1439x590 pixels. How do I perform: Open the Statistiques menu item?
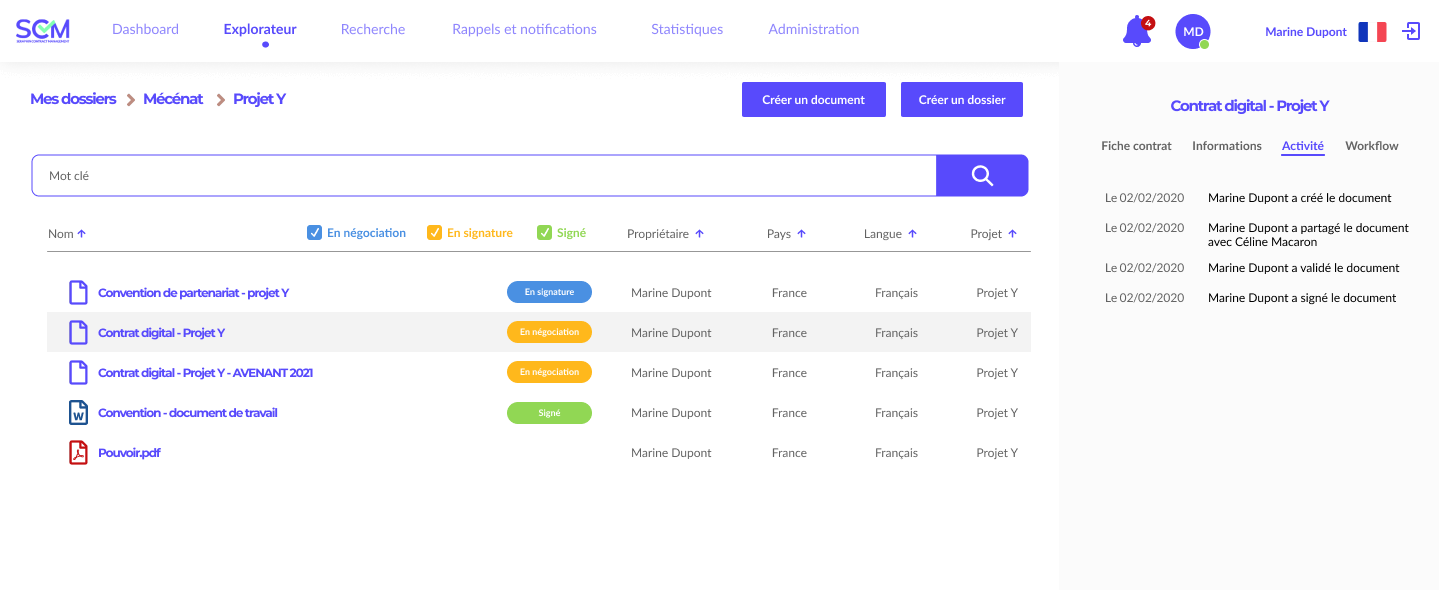(x=686, y=29)
